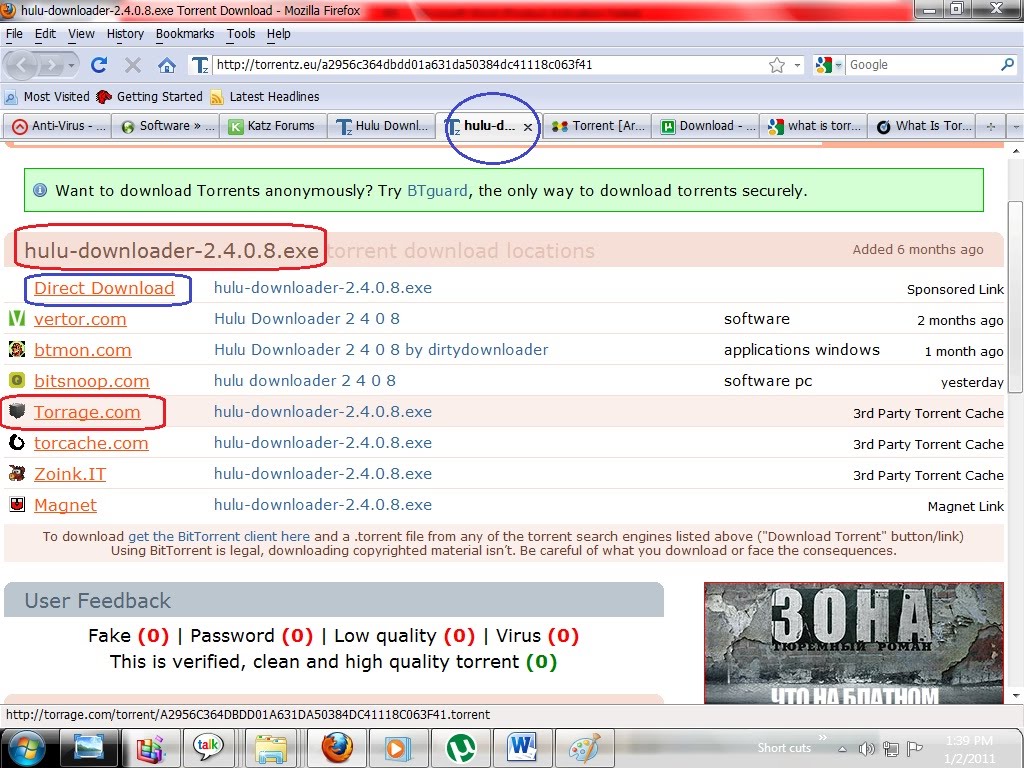Viewport: 1024px width, 768px height.
Task: Open the back/forward history dropdown
Action: pyautogui.click(x=72, y=65)
